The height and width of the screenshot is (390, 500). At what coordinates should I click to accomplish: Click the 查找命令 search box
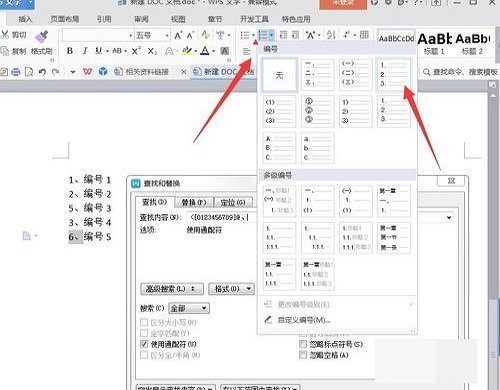tap(461, 72)
